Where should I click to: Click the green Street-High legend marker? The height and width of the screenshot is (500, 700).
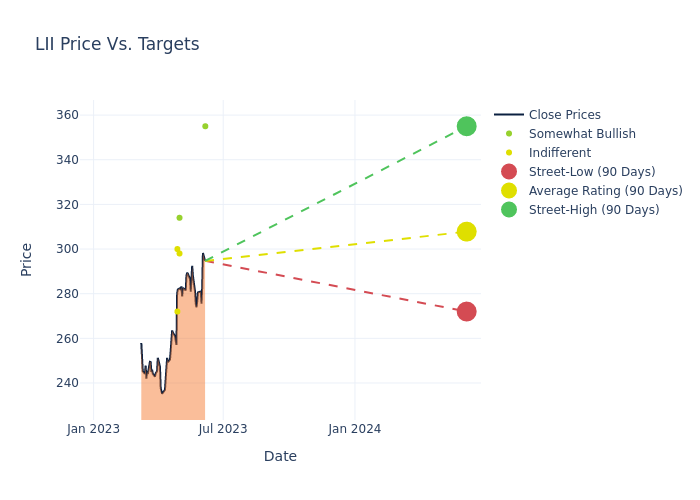point(509,210)
